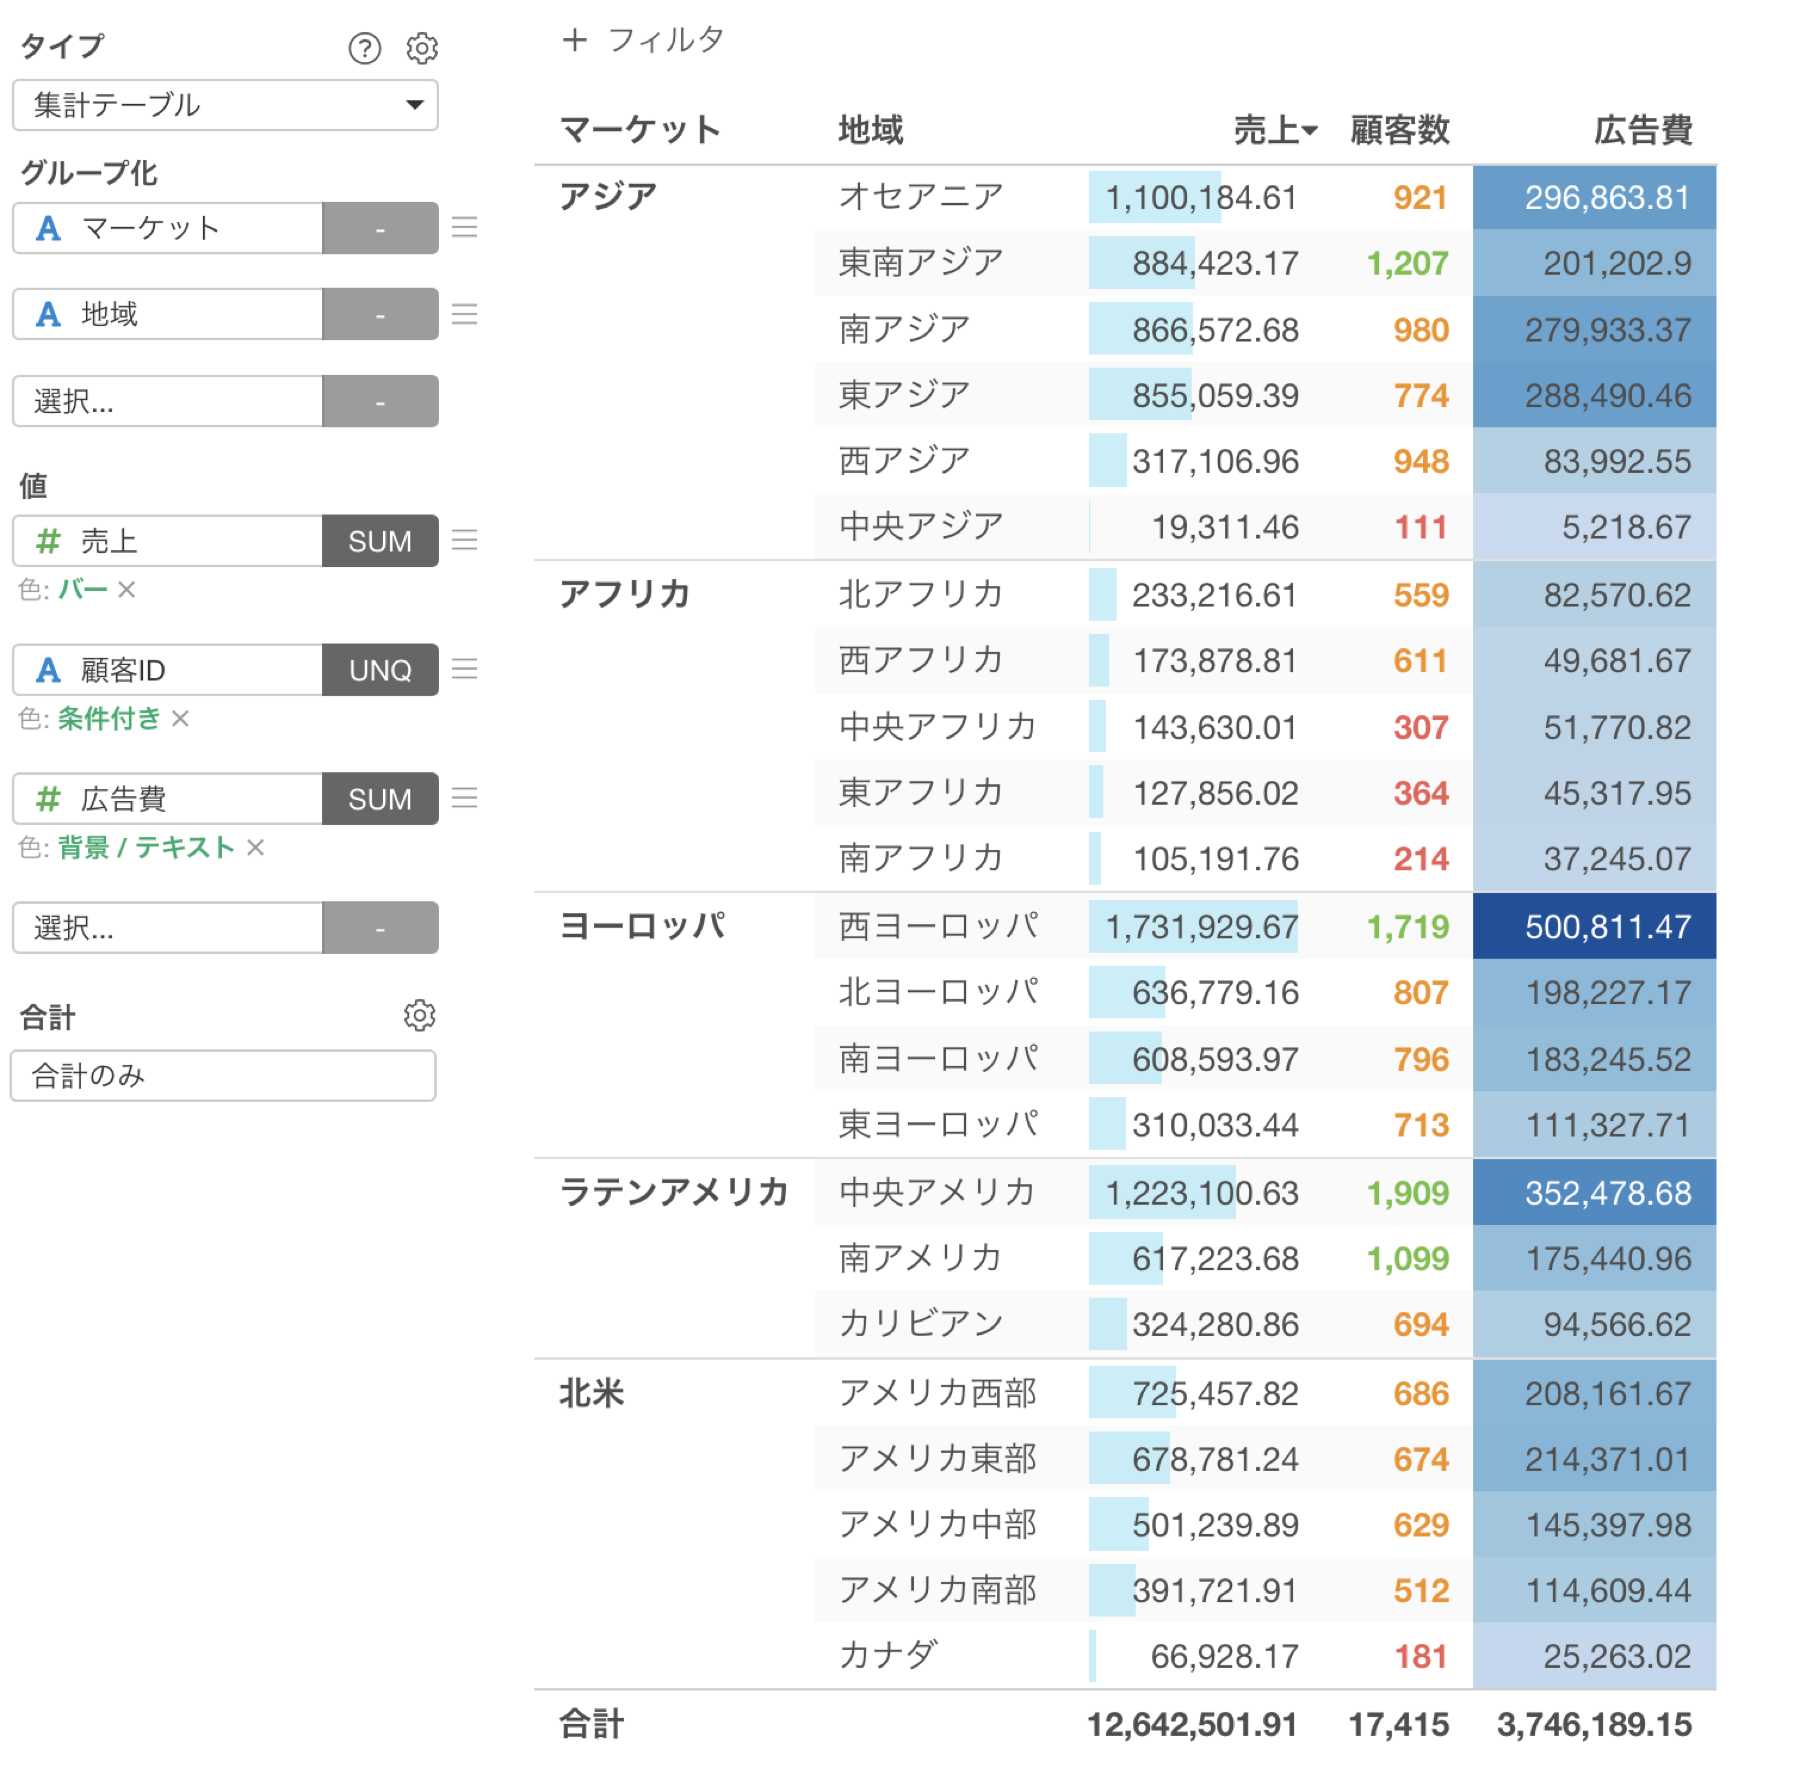Open the 背景 / テキスト color setting link
Image resolution: width=1806 pixels, height=1786 pixels.
(146, 847)
